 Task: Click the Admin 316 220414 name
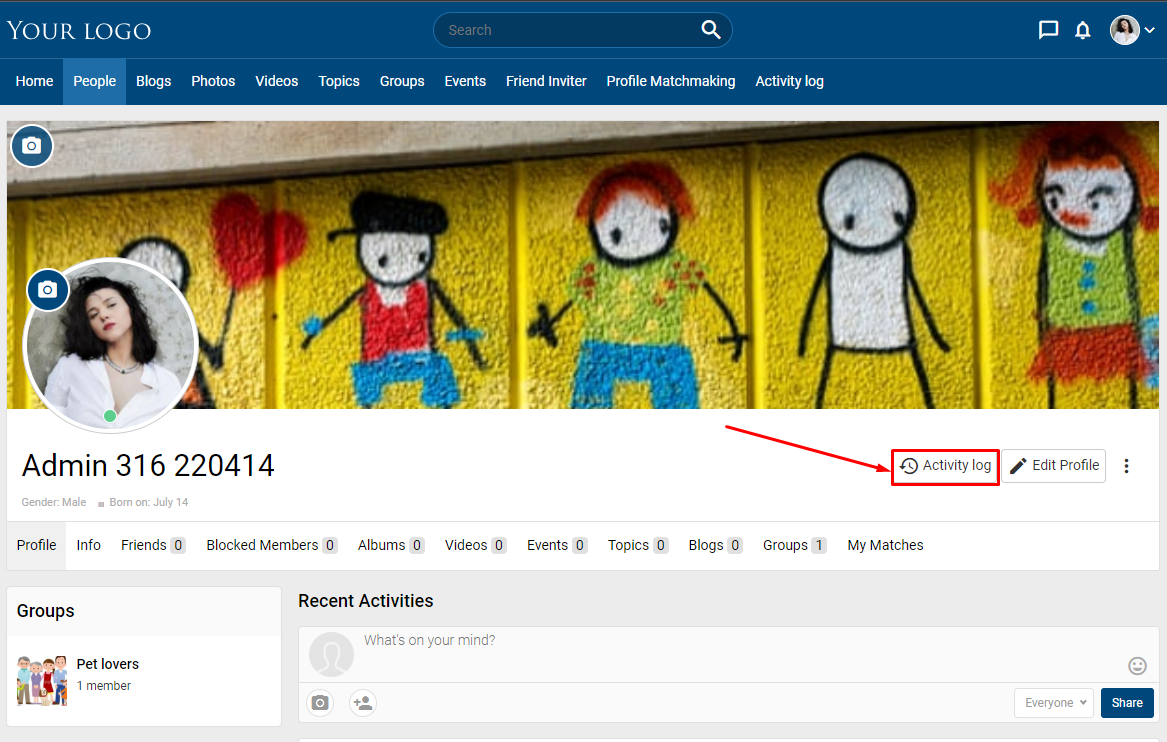click(148, 466)
